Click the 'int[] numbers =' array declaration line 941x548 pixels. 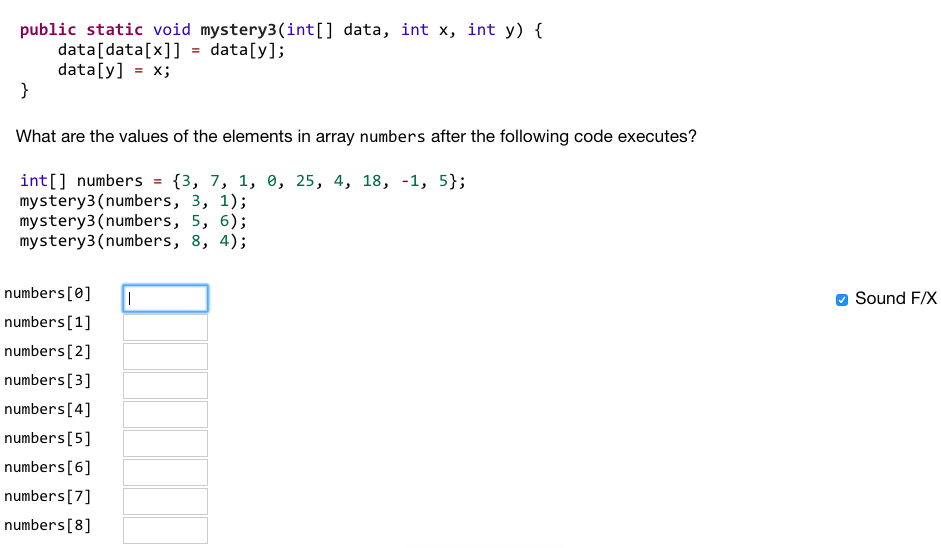tap(242, 181)
